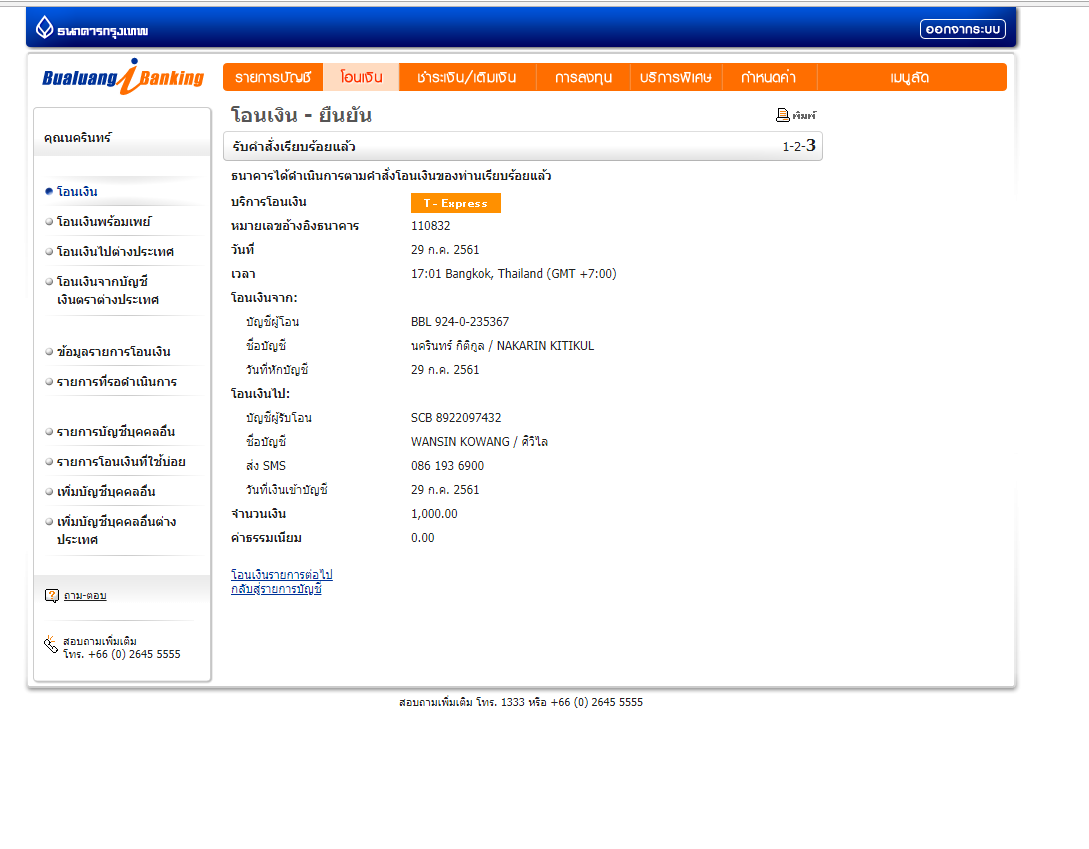Switch to the การลงทุน tab
Screen dimensions: 1089x849
[583, 77]
